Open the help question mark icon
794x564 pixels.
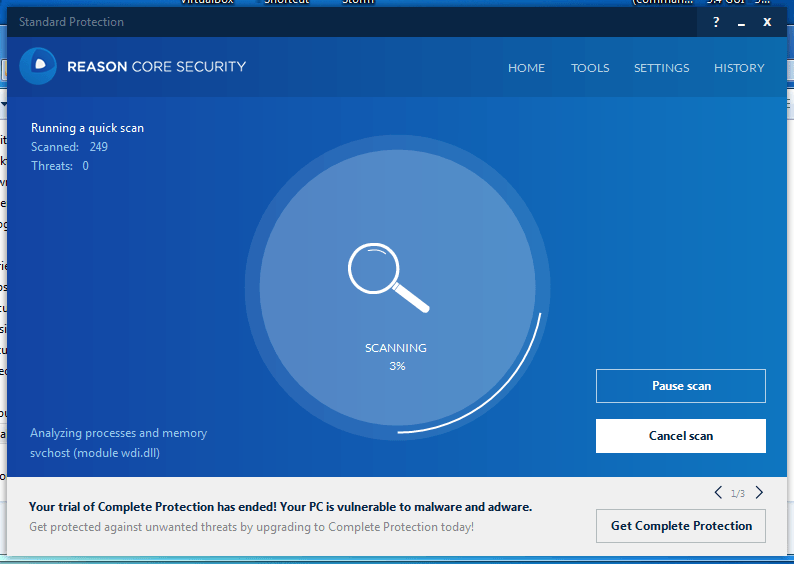pyautogui.click(x=716, y=22)
